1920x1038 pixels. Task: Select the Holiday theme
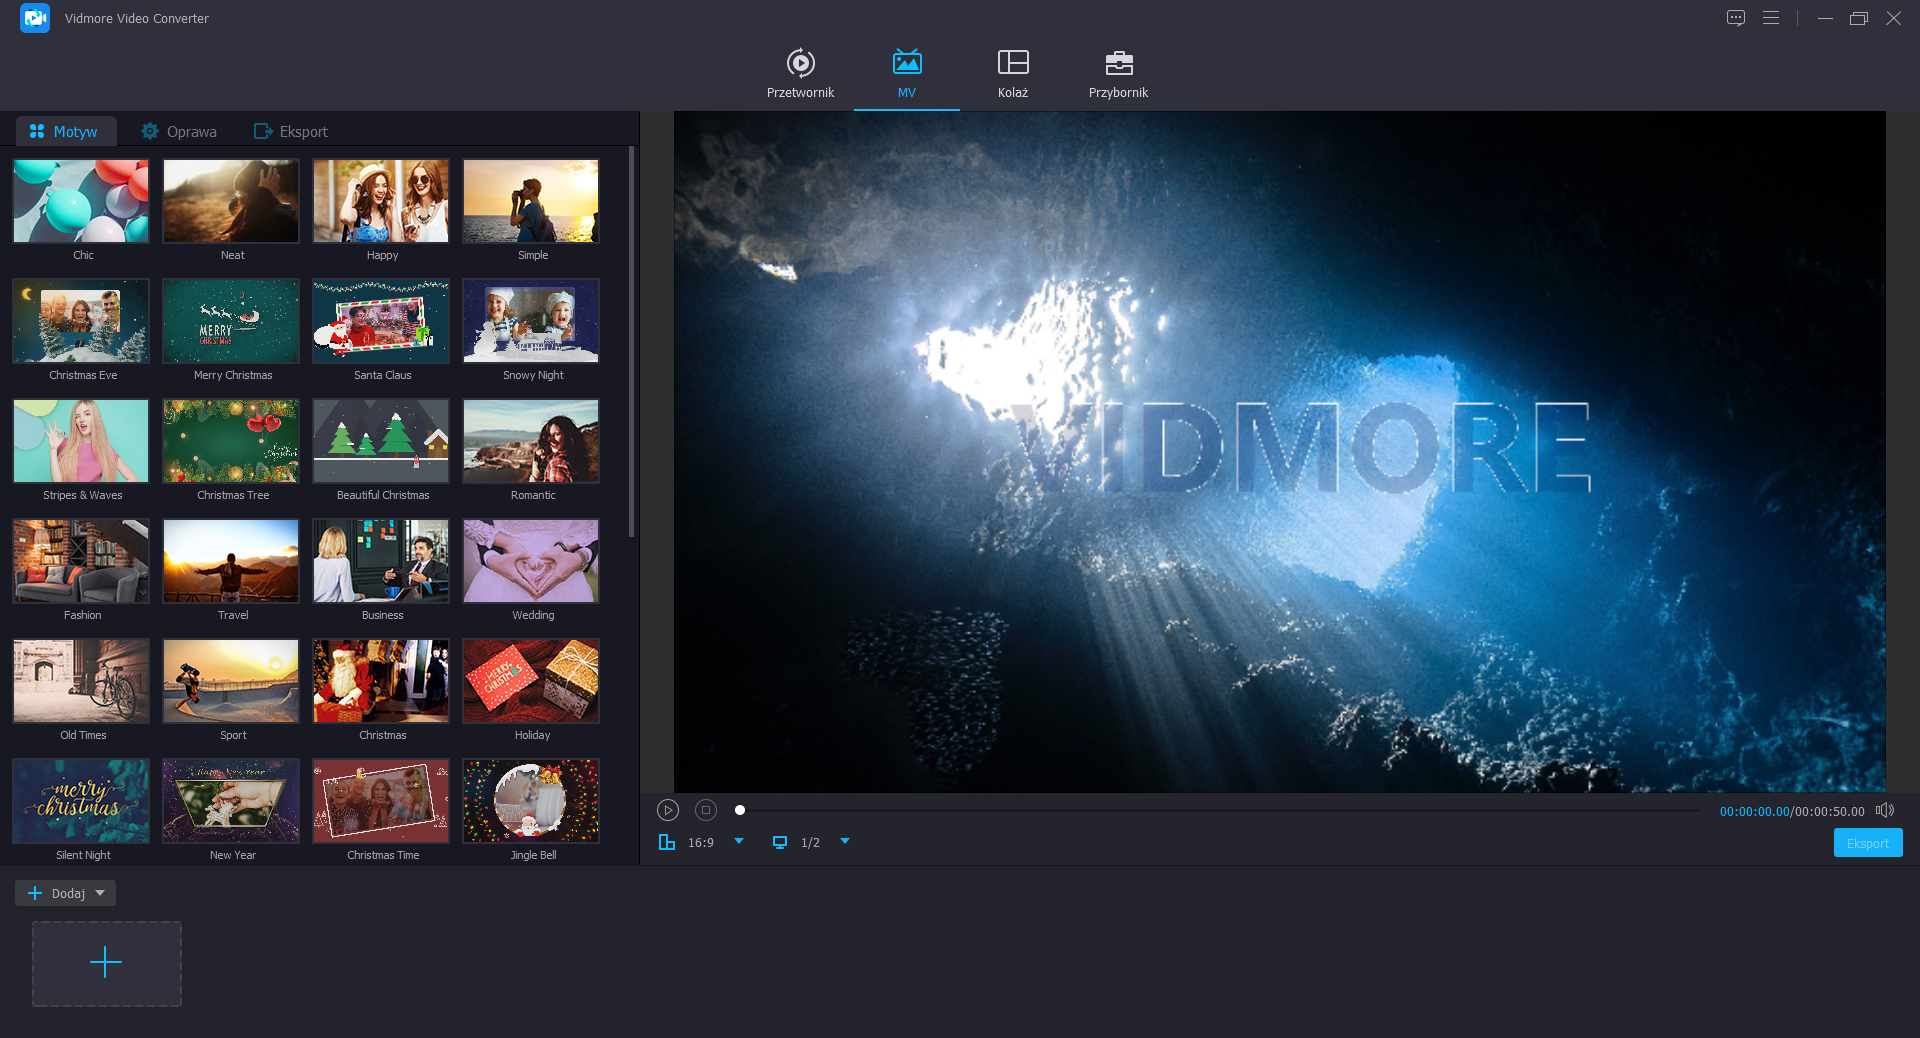point(531,681)
